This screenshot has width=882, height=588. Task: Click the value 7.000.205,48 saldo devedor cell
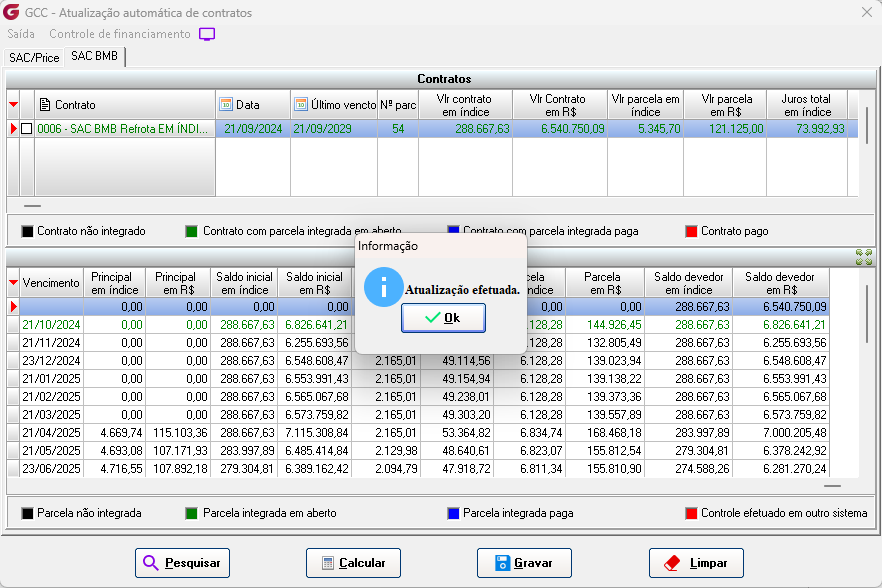click(781, 433)
